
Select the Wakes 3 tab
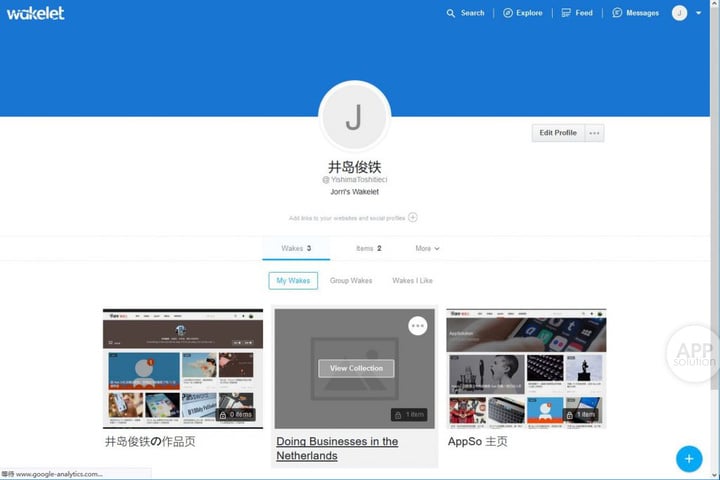point(296,248)
